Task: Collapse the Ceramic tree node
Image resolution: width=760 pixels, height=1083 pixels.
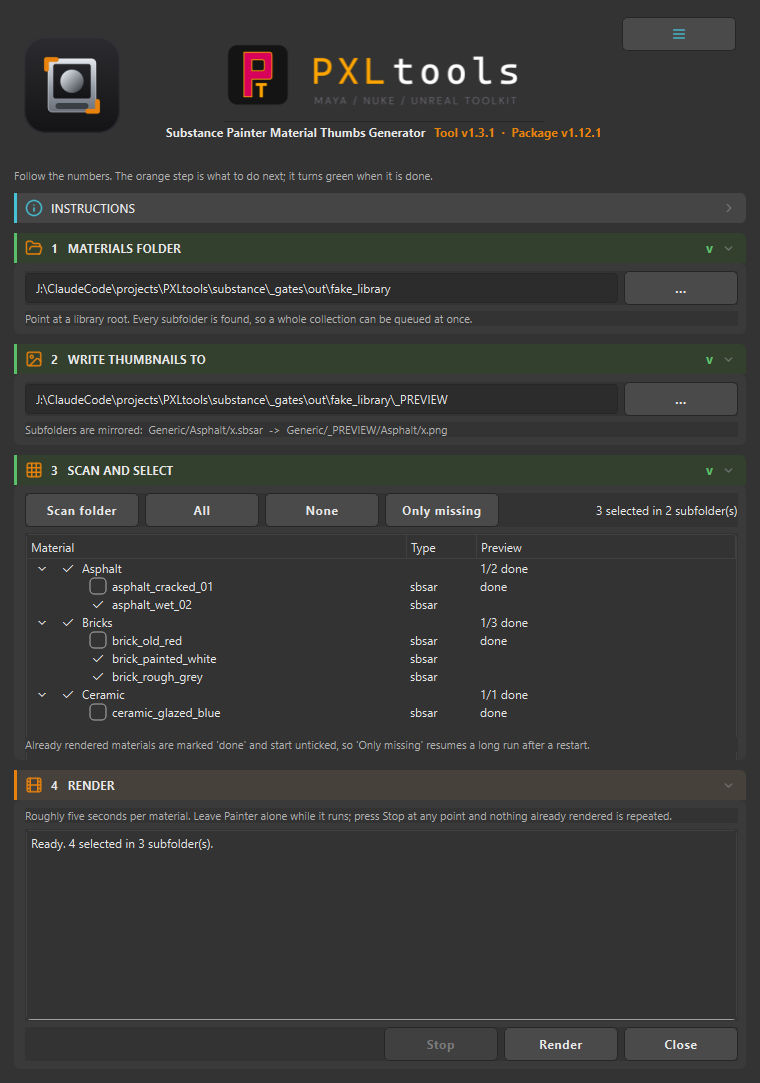Action: [x=42, y=695]
